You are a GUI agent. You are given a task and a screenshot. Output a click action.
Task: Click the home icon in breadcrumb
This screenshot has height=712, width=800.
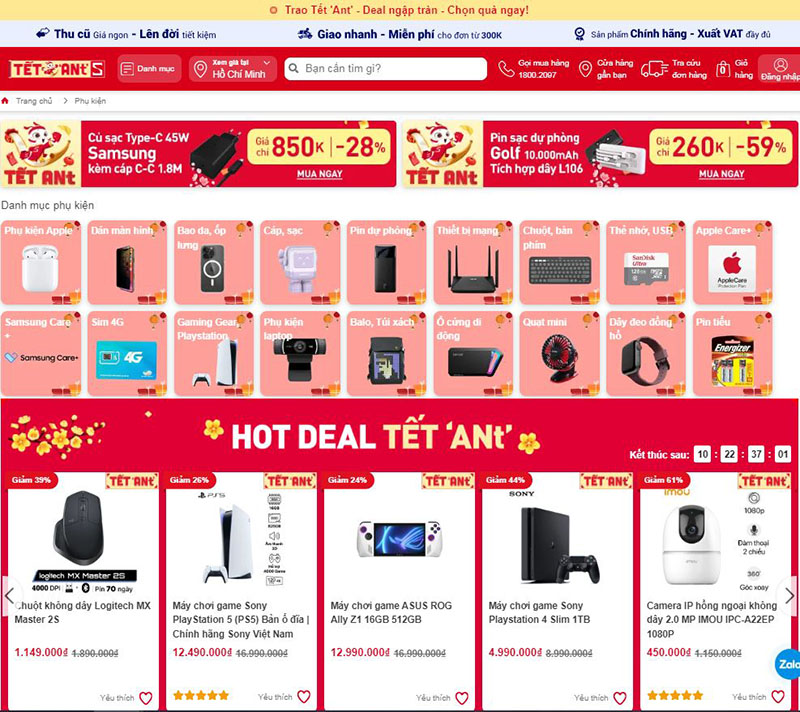(x=5, y=101)
